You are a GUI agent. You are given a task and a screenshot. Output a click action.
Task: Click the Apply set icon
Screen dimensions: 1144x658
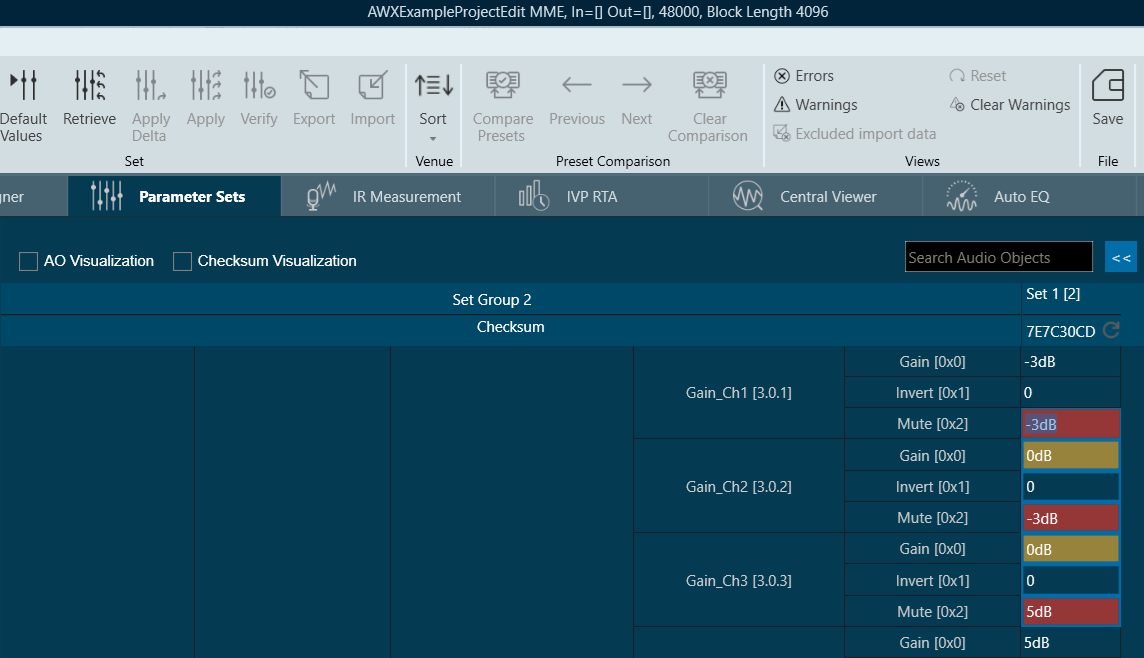pyautogui.click(x=205, y=85)
